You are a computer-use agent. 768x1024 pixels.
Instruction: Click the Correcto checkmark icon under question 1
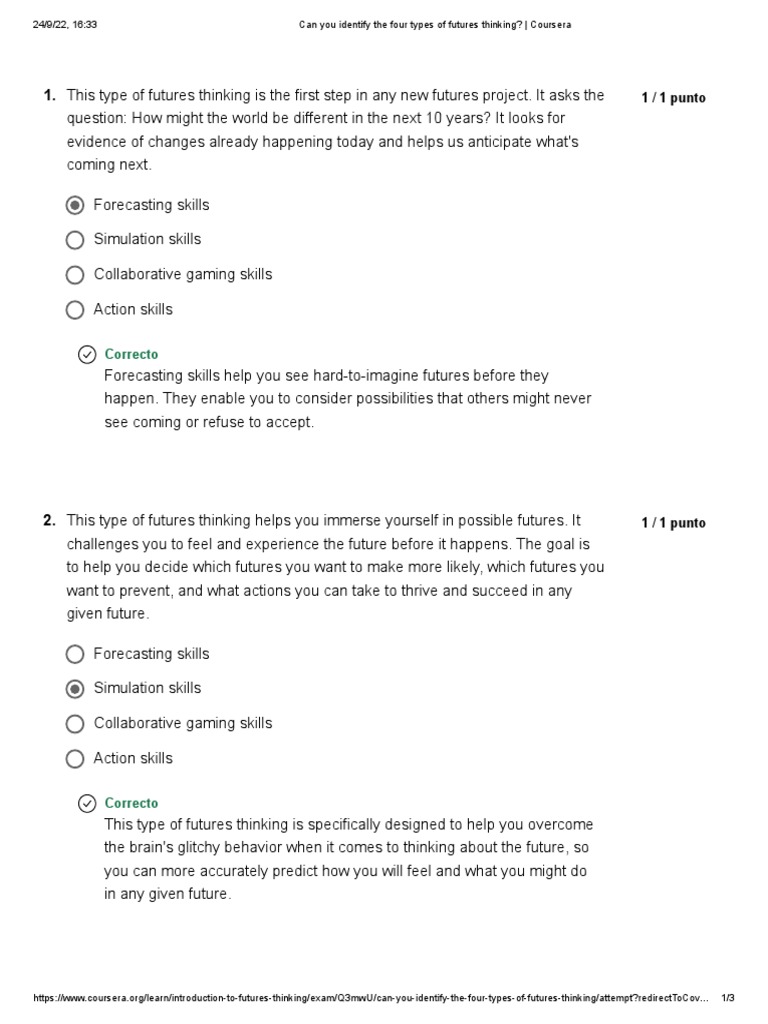[x=87, y=354]
